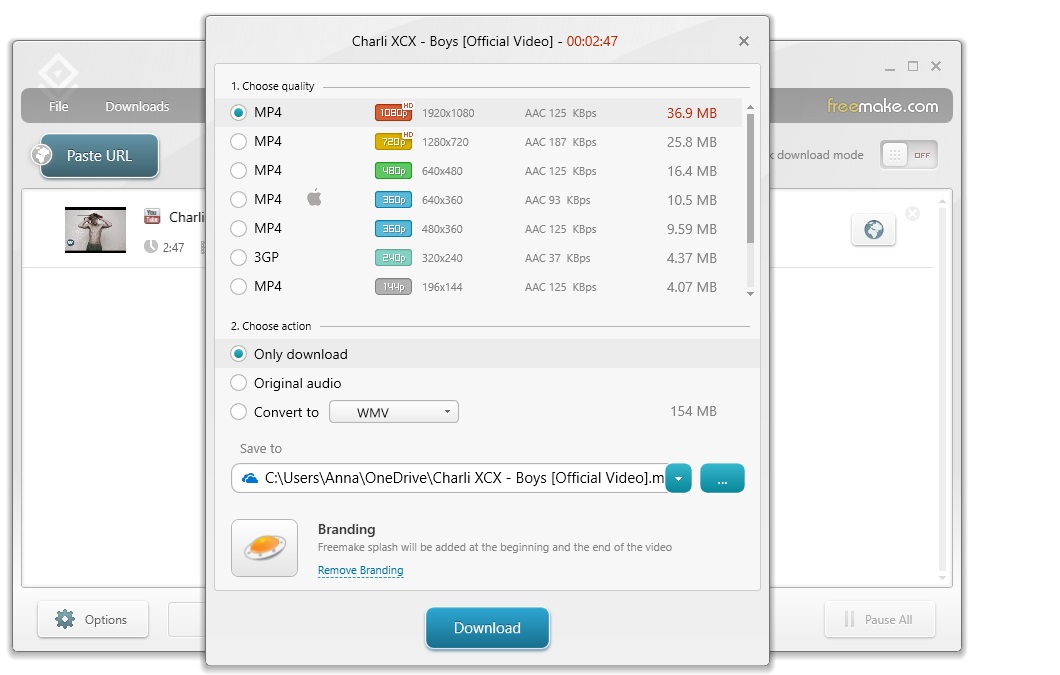Remove the video with the X icon
The image size is (1060, 675).
pos(913,214)
